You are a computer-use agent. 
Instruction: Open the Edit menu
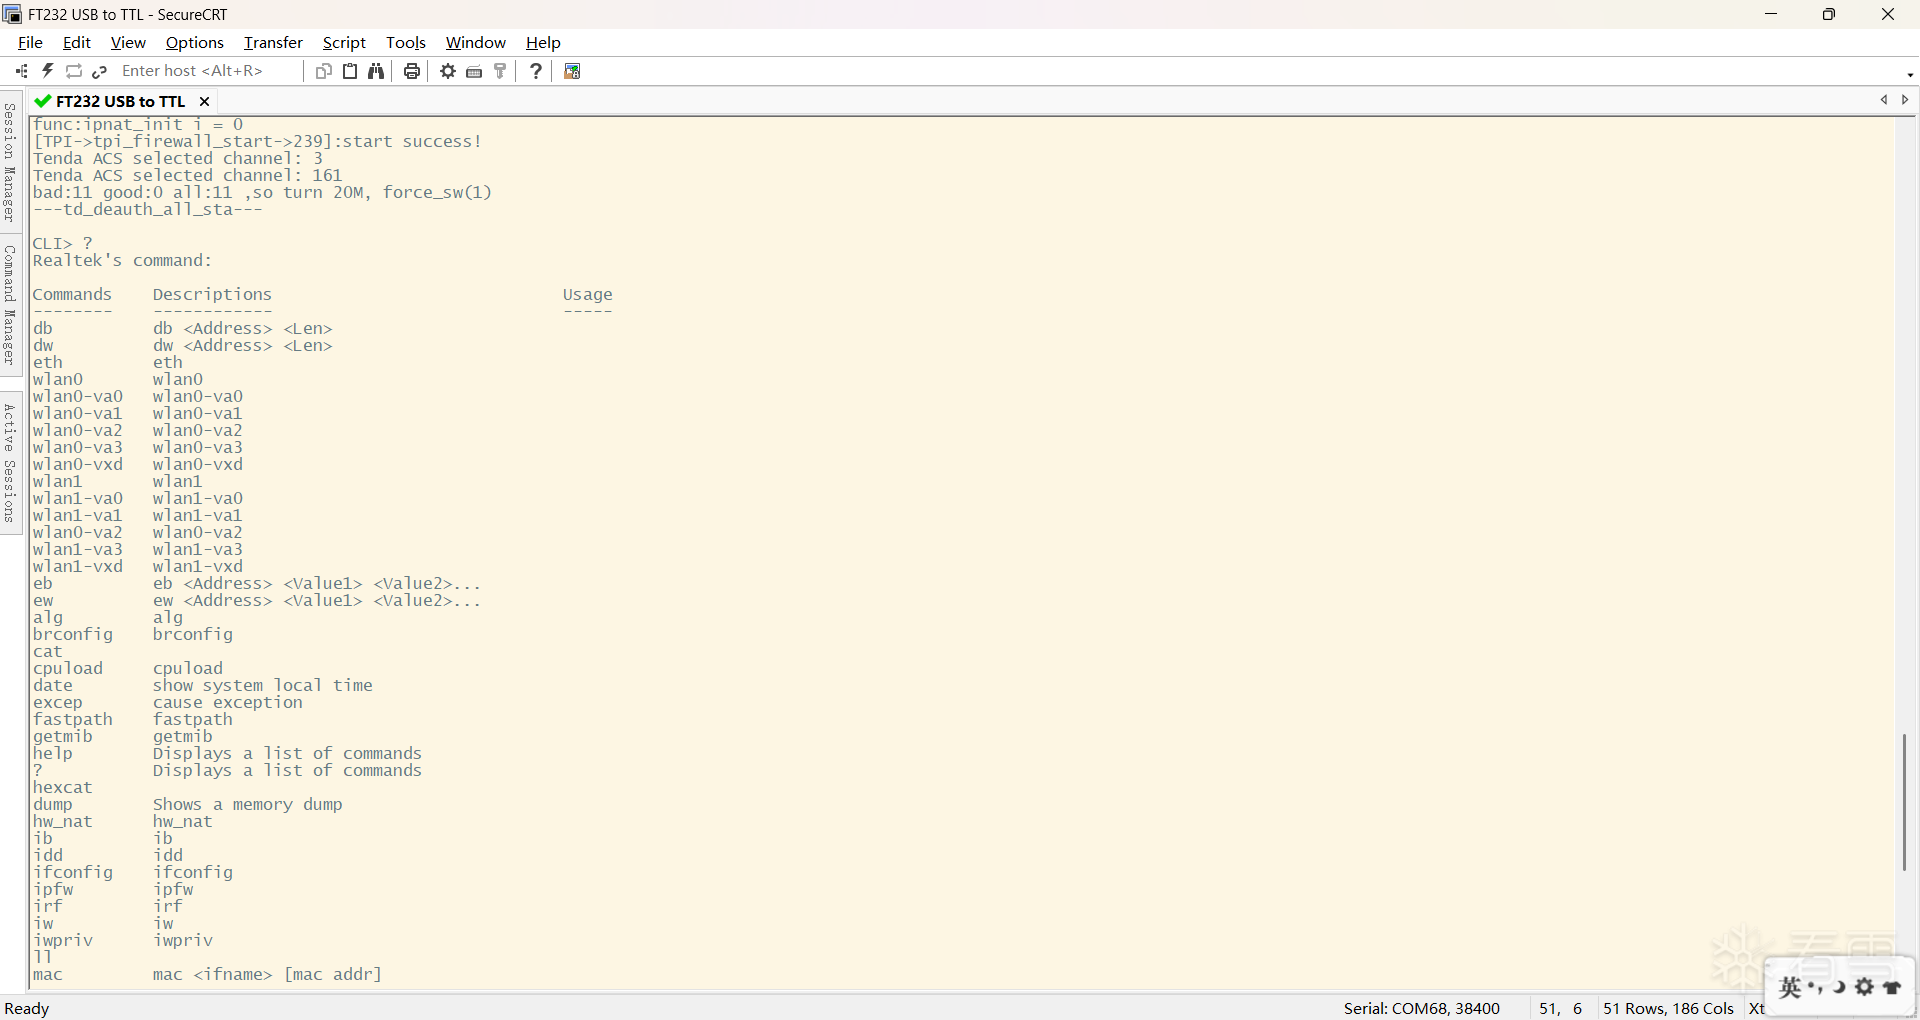pyautogui.click(x=77, y=42)
